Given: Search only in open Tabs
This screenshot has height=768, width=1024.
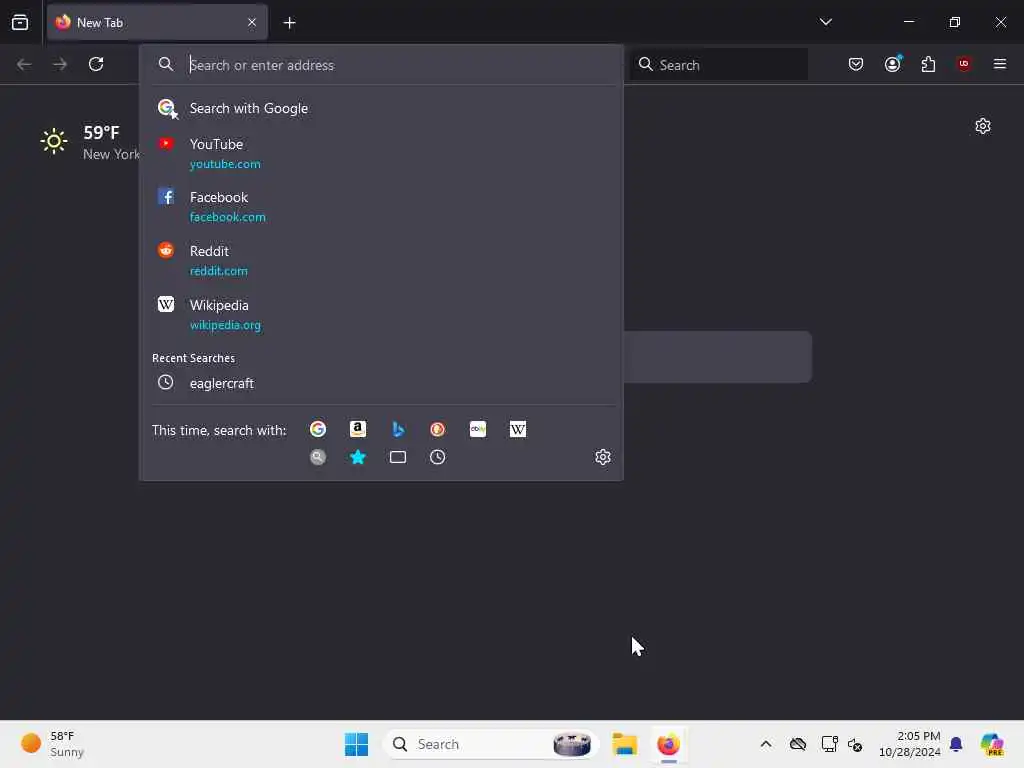Looking at the screenshot, I should point(398,457).
